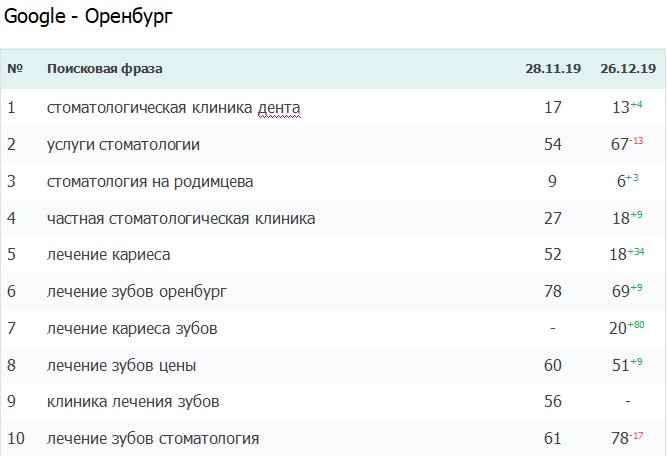
Task: Click the 'Поисковая фраза' column header
Action: click(x=105, y=69)
